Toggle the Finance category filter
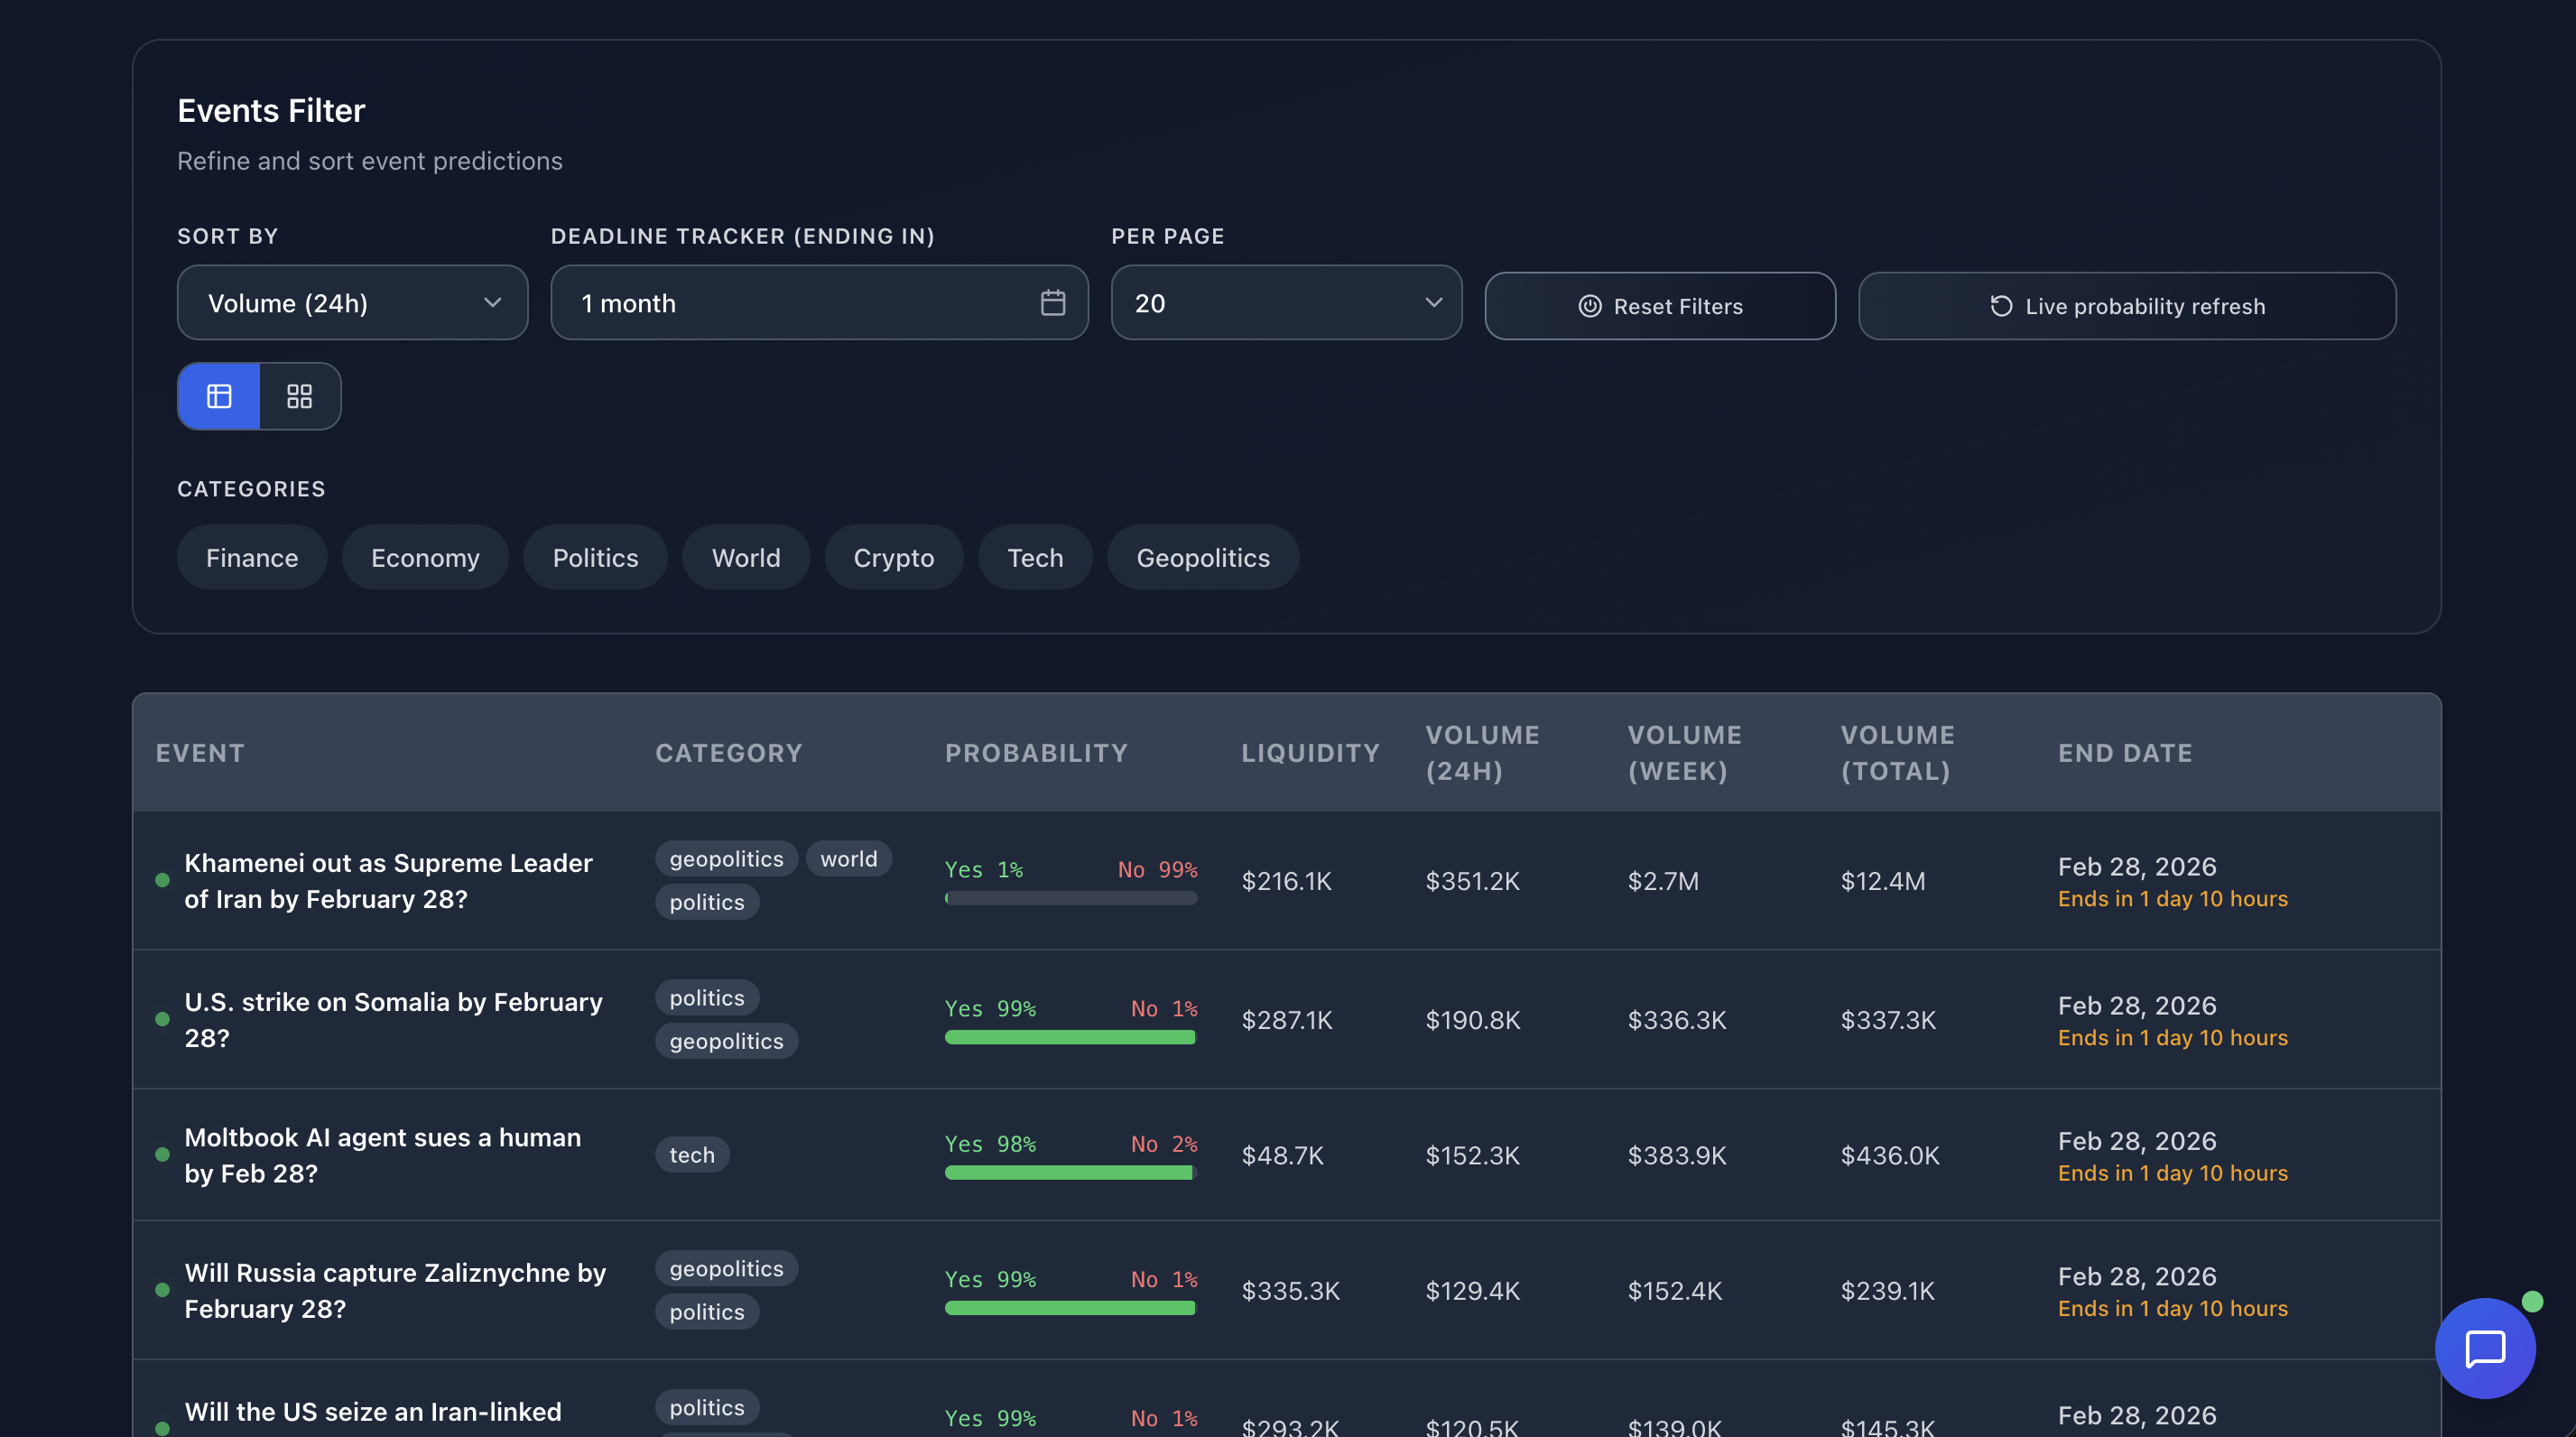Image resolution: width=2576 pixels, height=1437 pixels. 251,557
